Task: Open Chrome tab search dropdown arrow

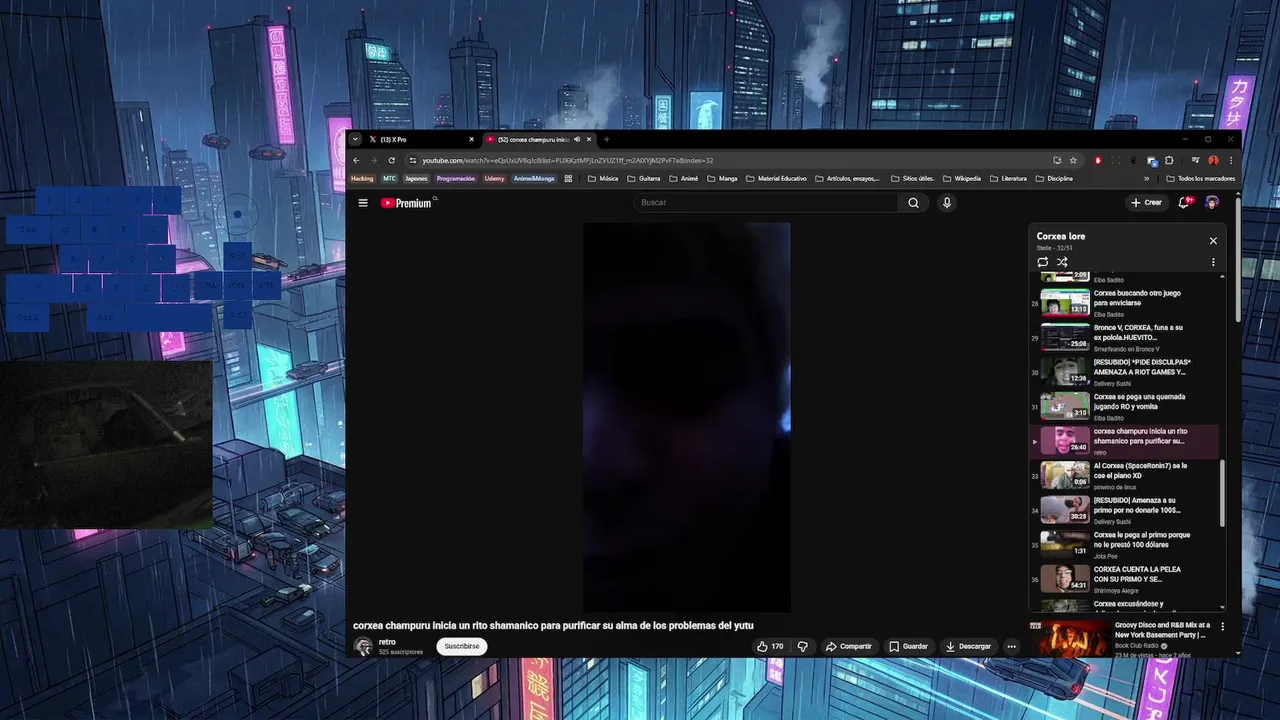Action: pos(355,139)
